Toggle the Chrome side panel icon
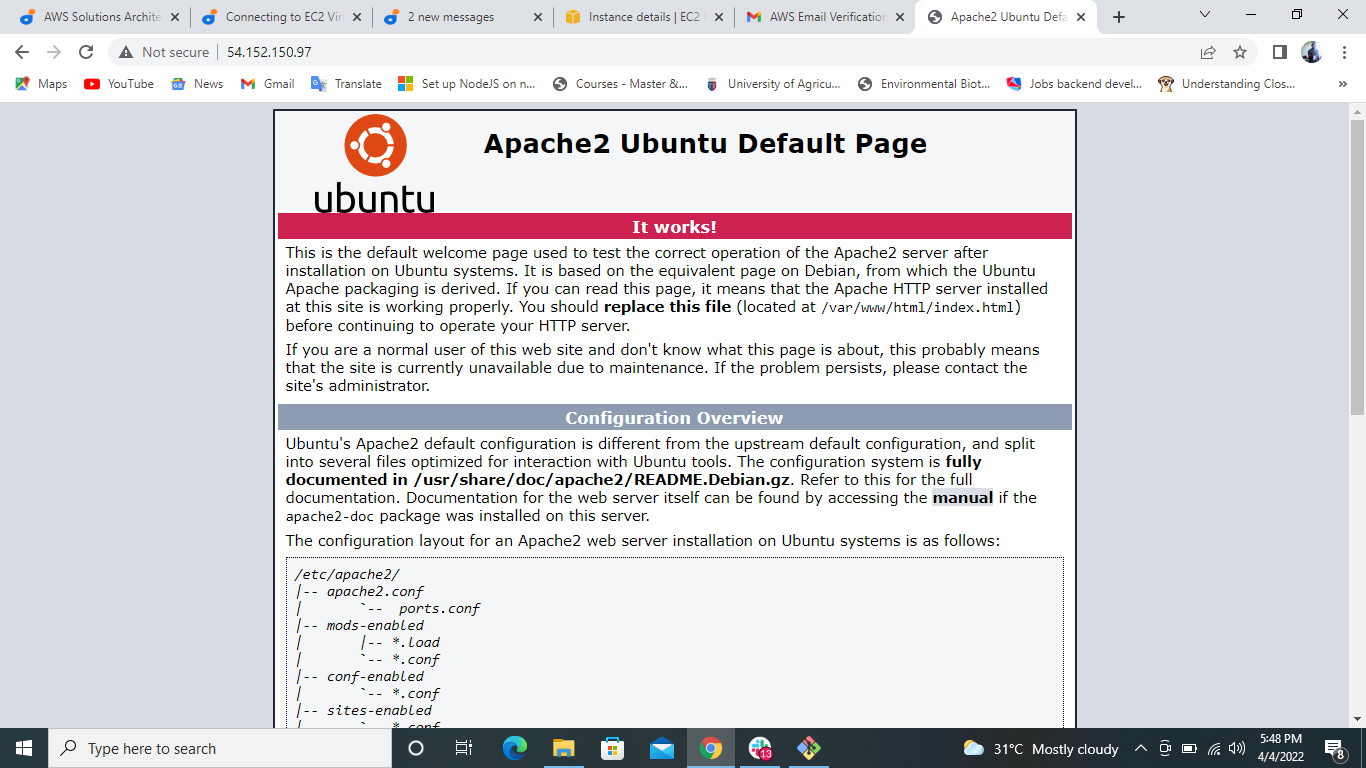This screenshot has height=768, width=1366. tap(1280, 52)
